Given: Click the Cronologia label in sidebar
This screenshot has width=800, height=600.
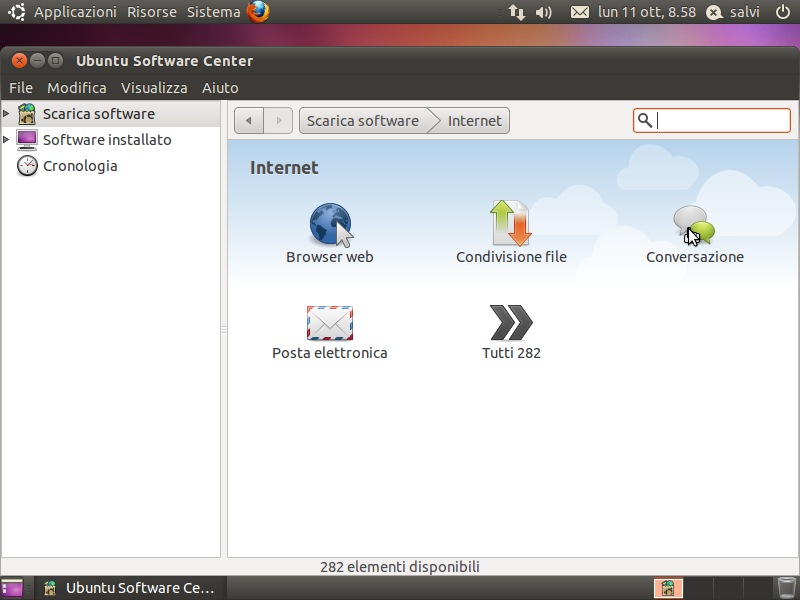Looking at the screenshot, I should pyautogui.click(x=80, y=166).
